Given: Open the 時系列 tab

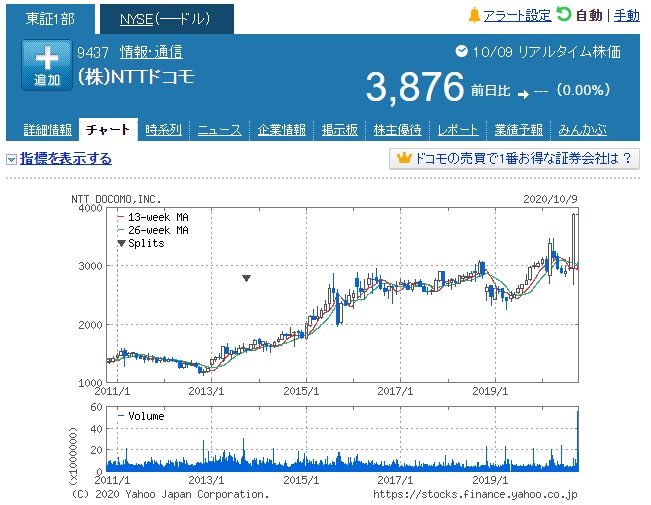Looking at the screenshot, I should coord(163,130).
